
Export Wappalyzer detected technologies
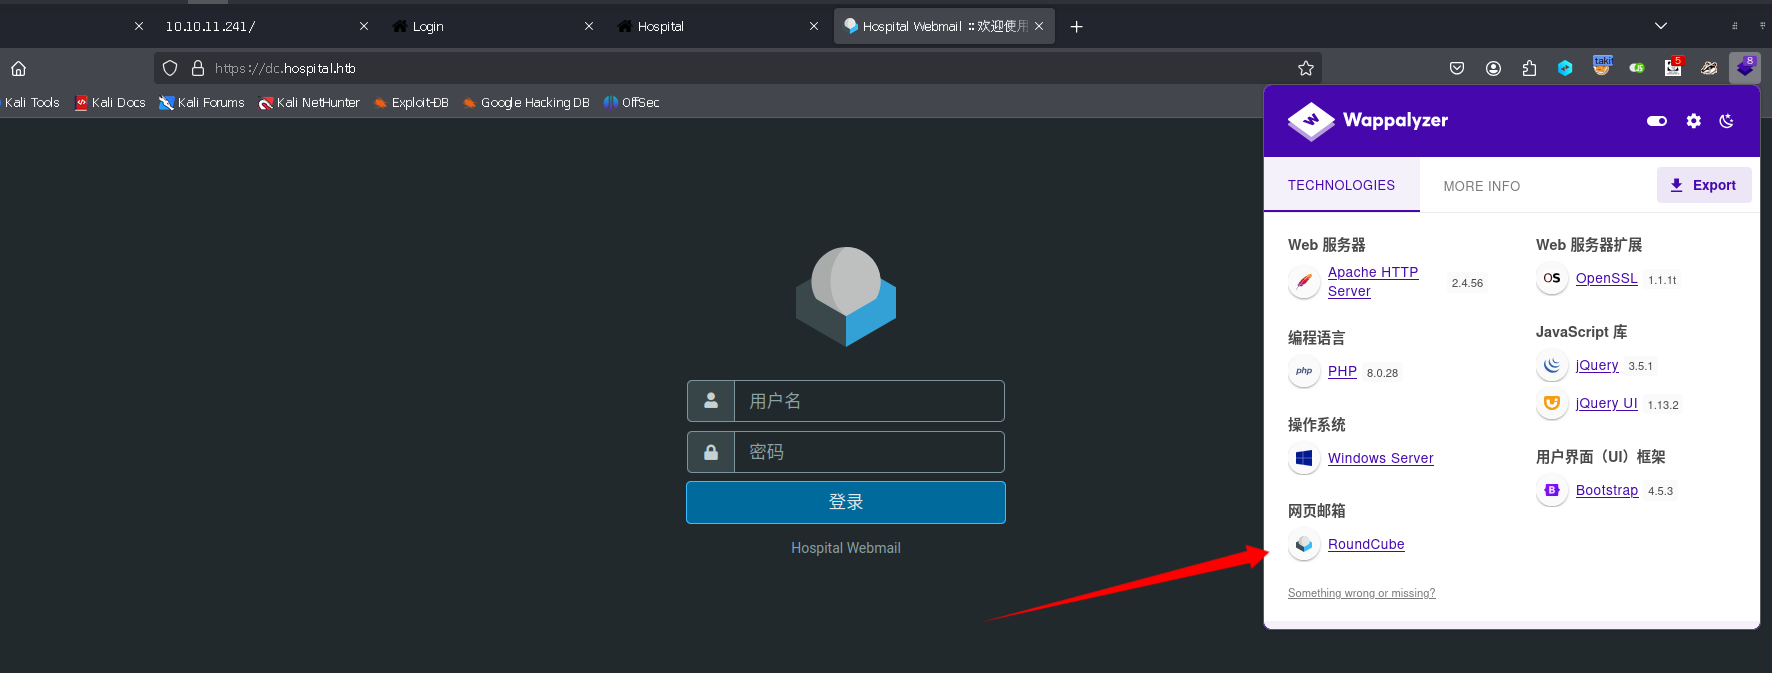pyautogui.click(x=1704, y=185)
